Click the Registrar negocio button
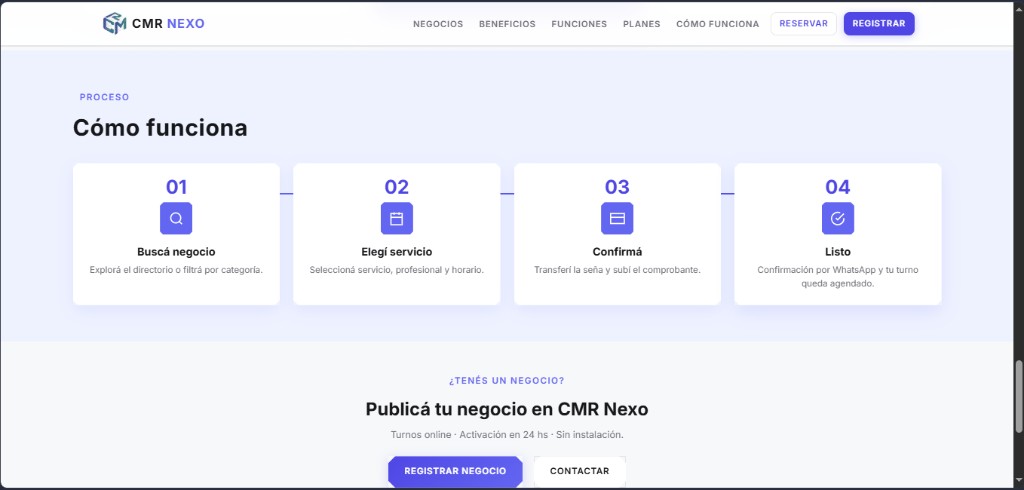 pyautogui.click(x=455, y=471)
